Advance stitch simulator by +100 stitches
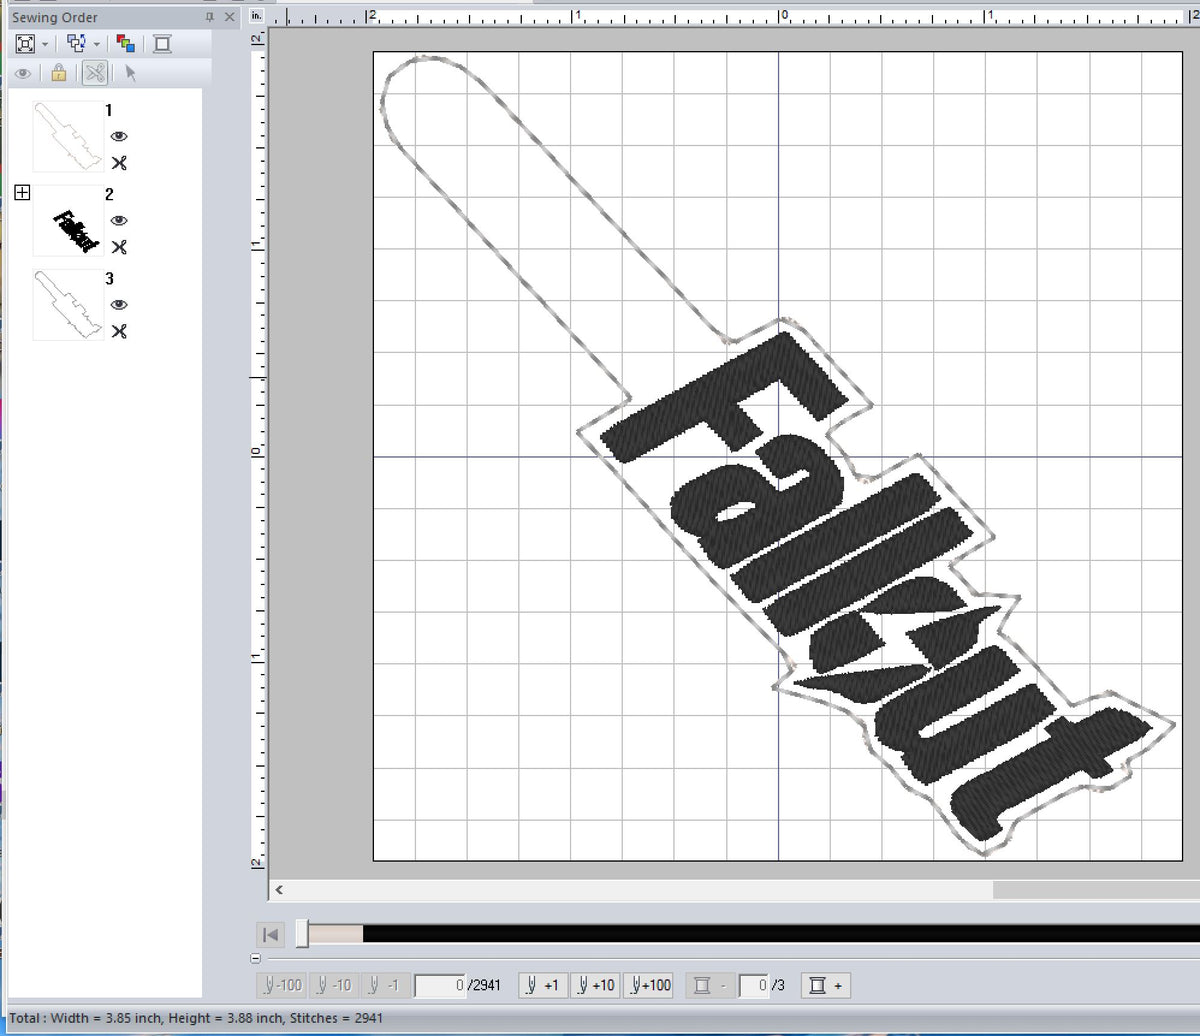This screenshot has height=1036, width=1200. tap(649, 986)
